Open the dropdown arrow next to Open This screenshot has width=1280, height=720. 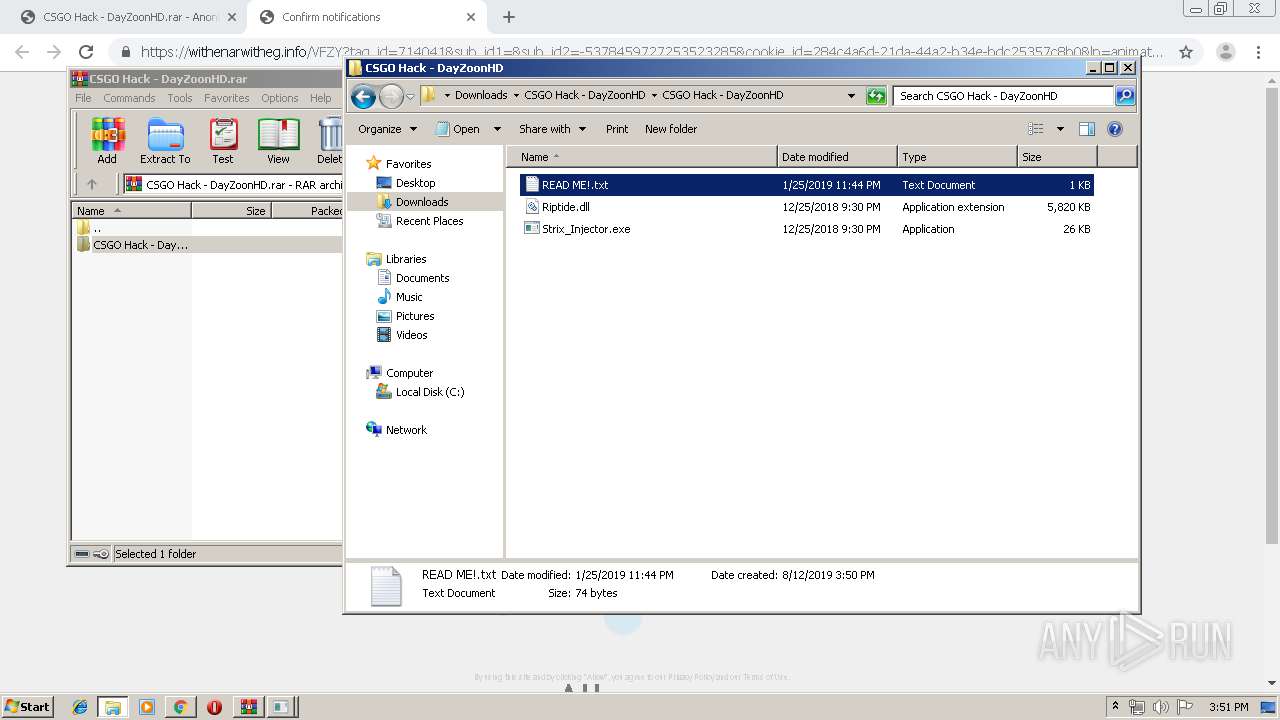pos(497,129)
